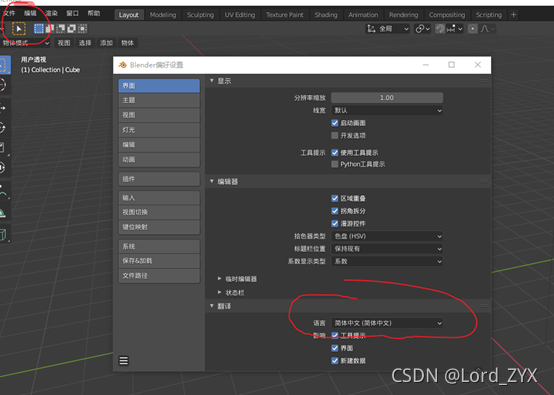Toggle the 界面 checkbox under 翻译
The image size is (554, 395).
coord(335,348)
